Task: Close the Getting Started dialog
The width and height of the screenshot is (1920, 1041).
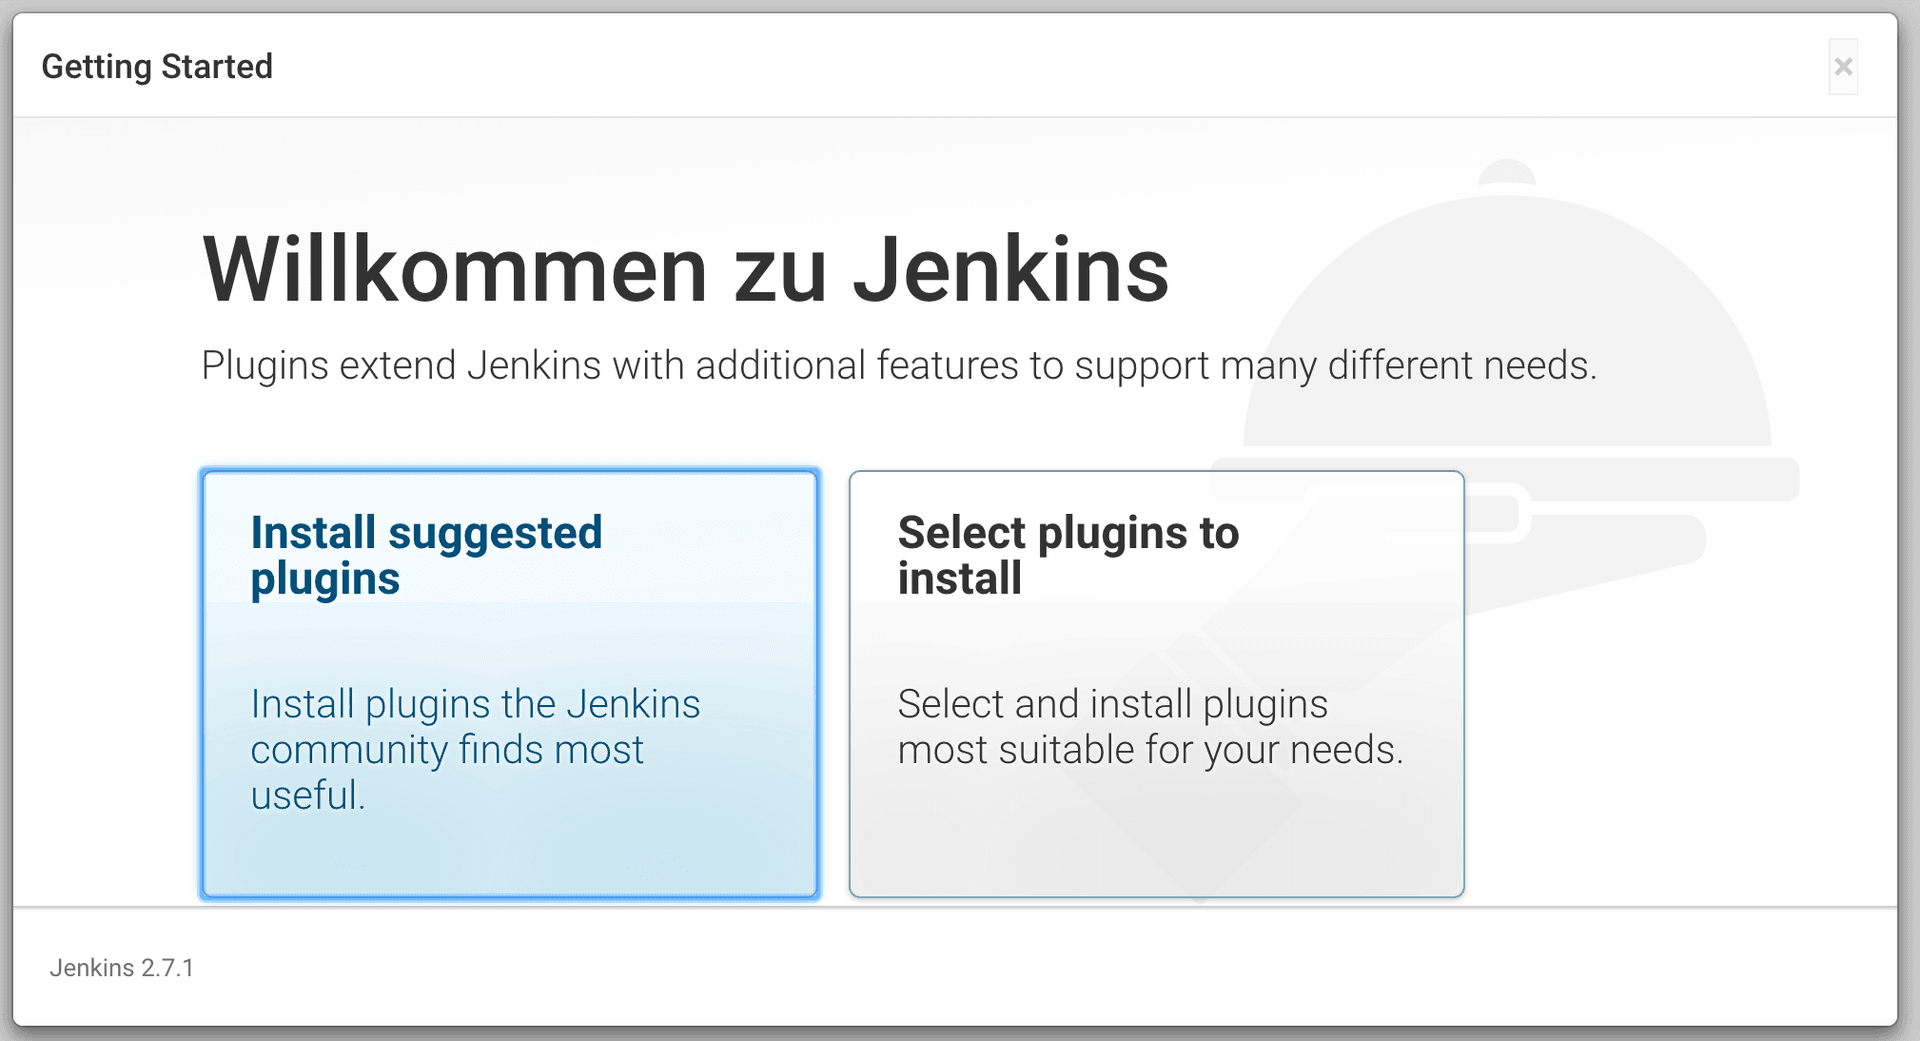Action: pos(1843,67)
